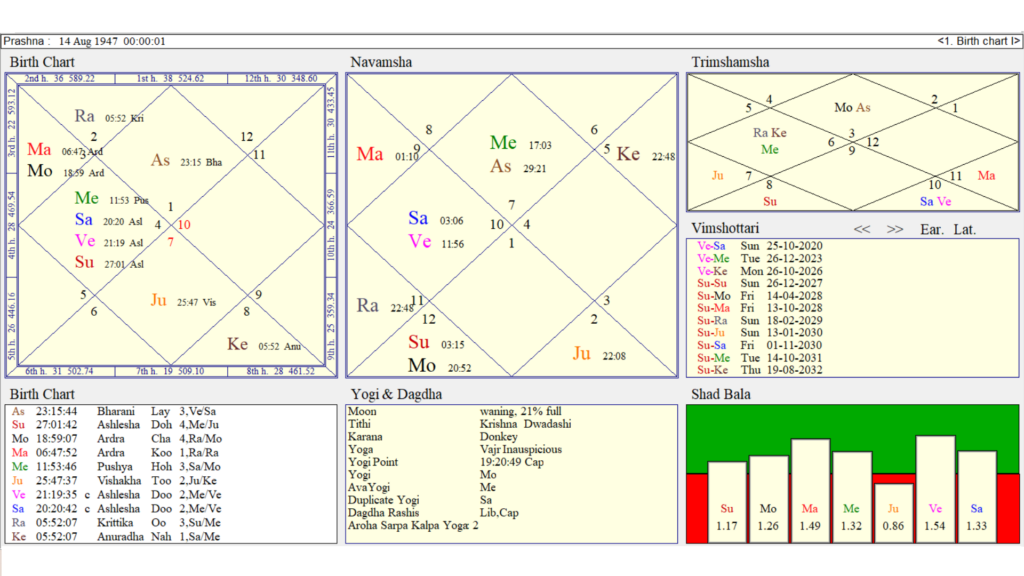
Task: Click the >> next dasha button
Action: tap(895, 229)
